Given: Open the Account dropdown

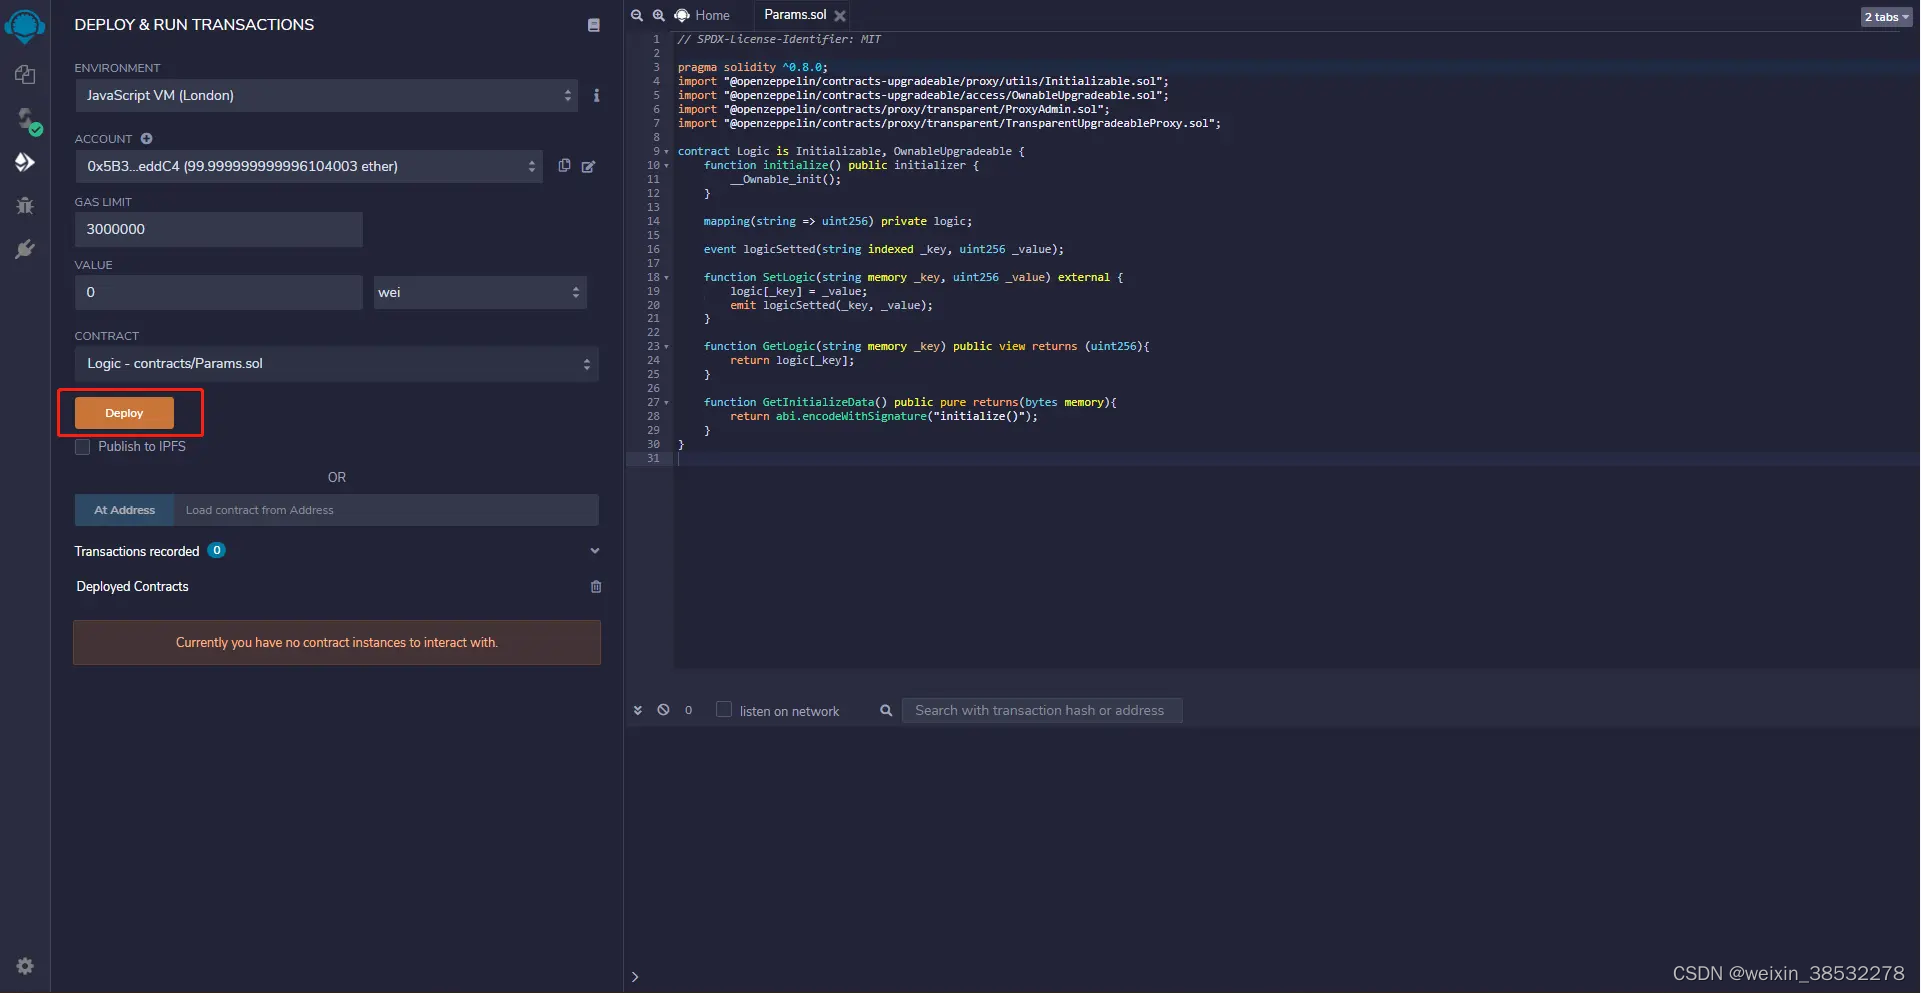Looking at the screenshot, I should (309, 166).
